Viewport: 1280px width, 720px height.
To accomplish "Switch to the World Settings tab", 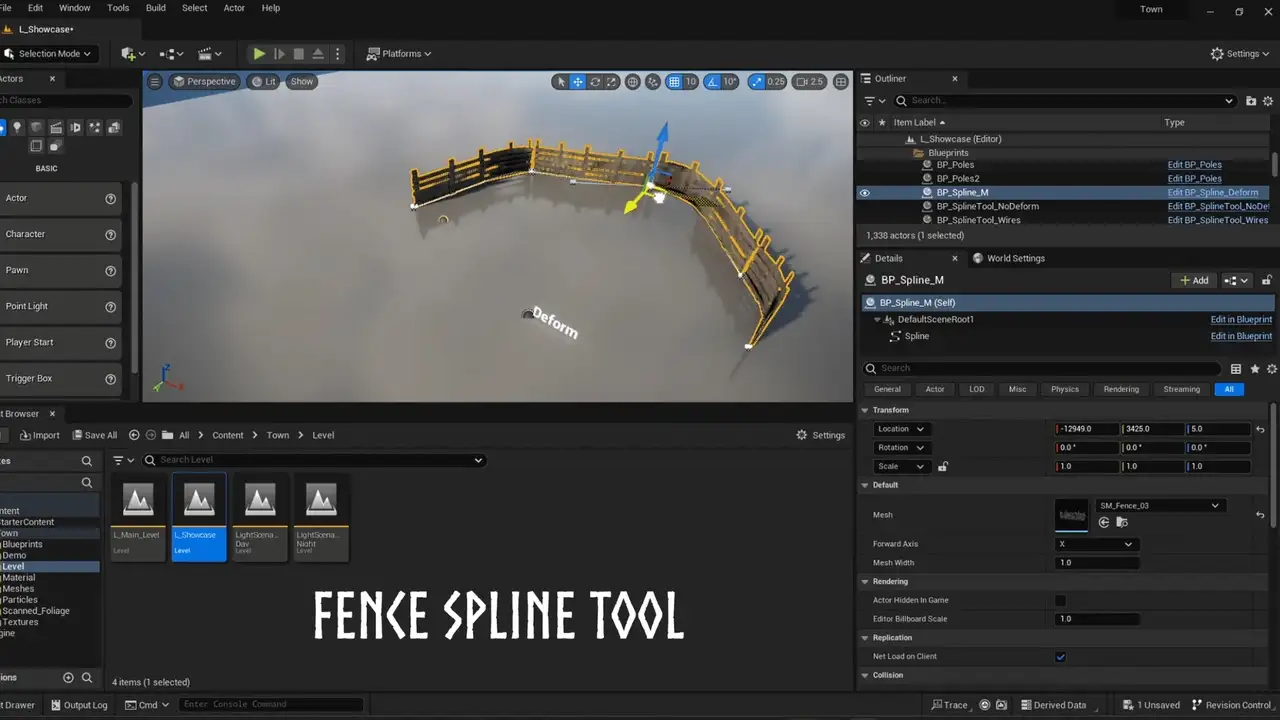I will [x=1015, y=258].
